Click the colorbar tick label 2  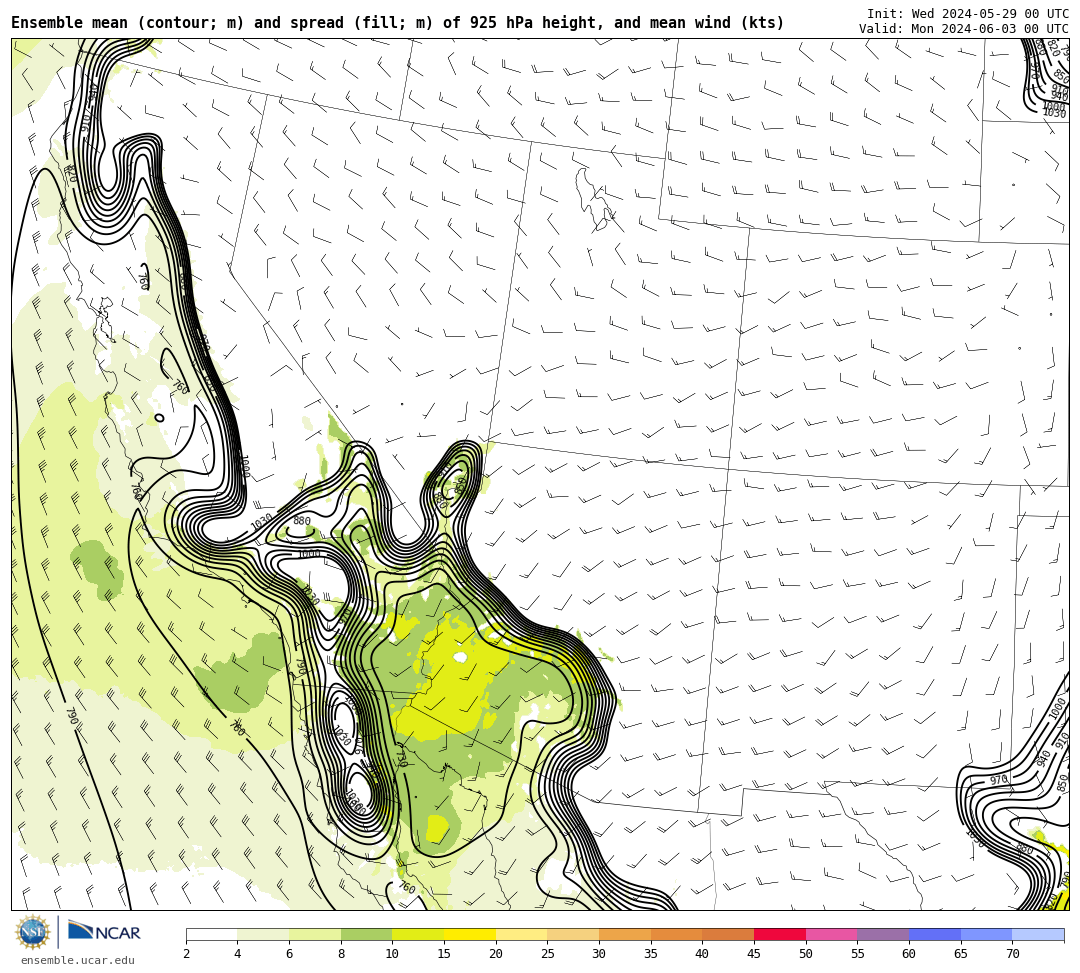click(186, 954)
